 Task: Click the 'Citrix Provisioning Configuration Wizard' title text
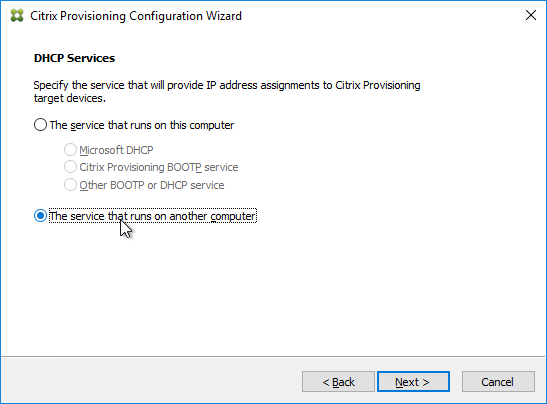136,16
